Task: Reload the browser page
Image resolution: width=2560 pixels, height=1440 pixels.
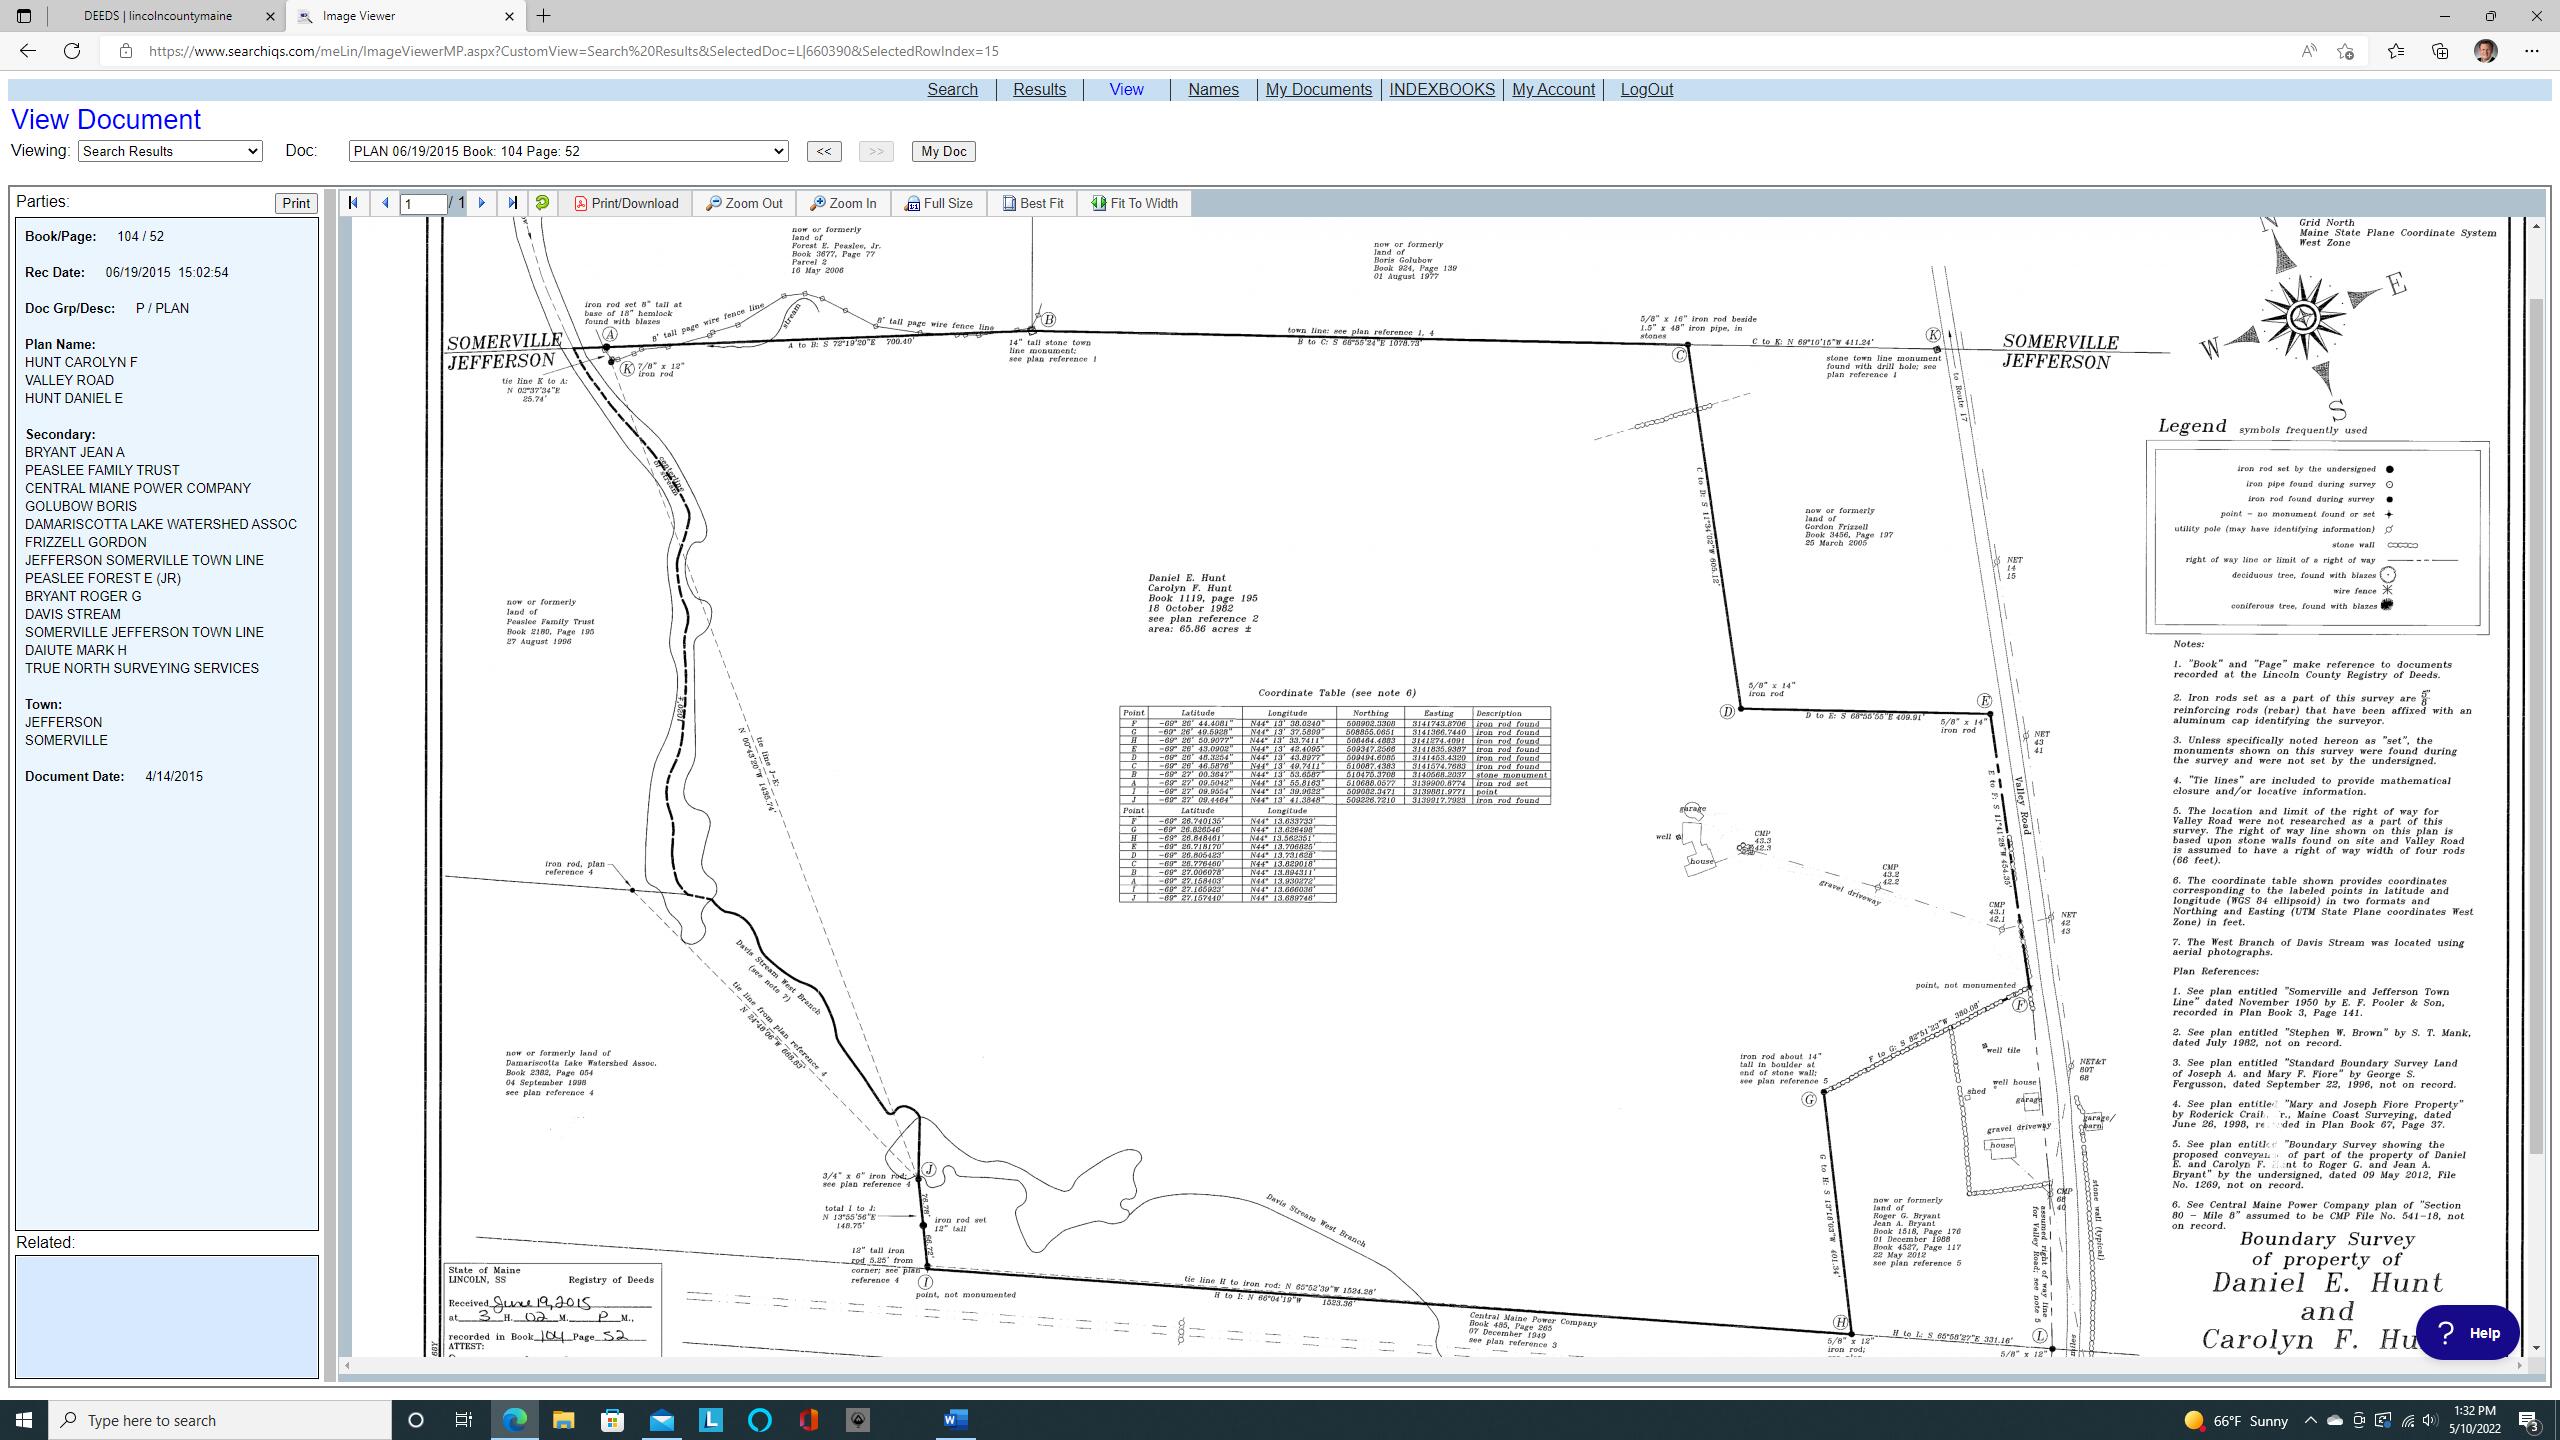Action: point(72,51)
